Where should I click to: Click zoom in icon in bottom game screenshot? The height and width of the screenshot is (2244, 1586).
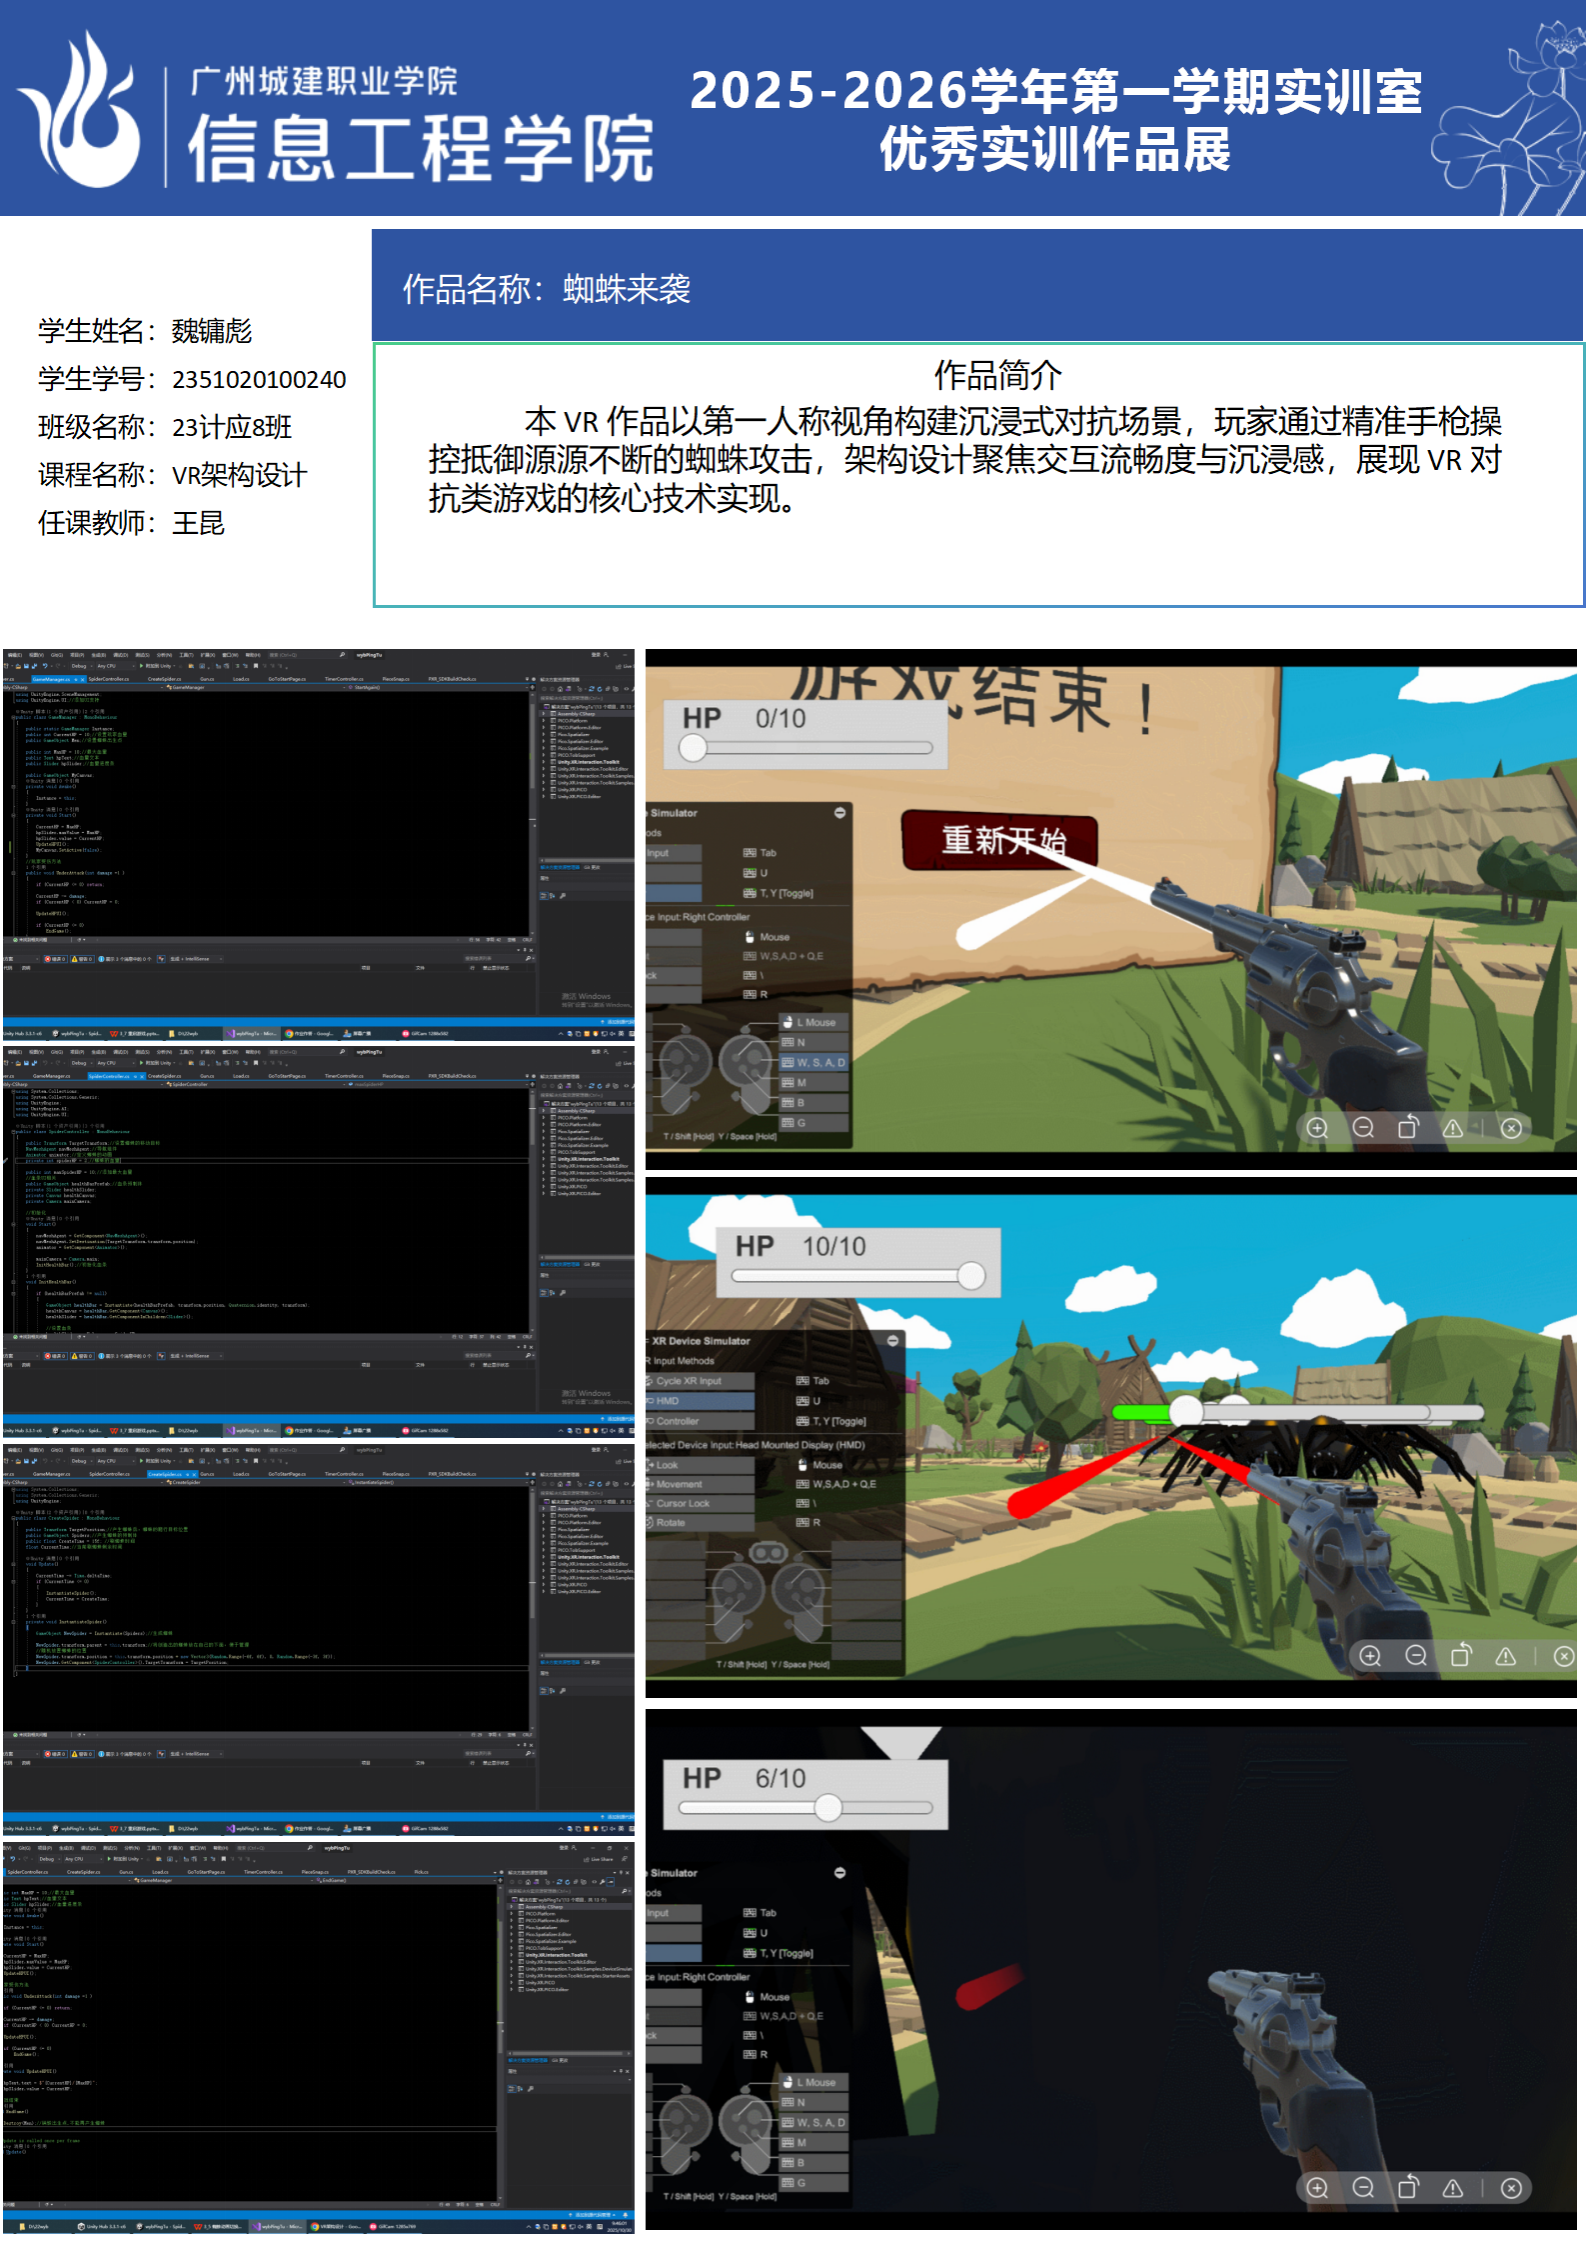1317,2188
